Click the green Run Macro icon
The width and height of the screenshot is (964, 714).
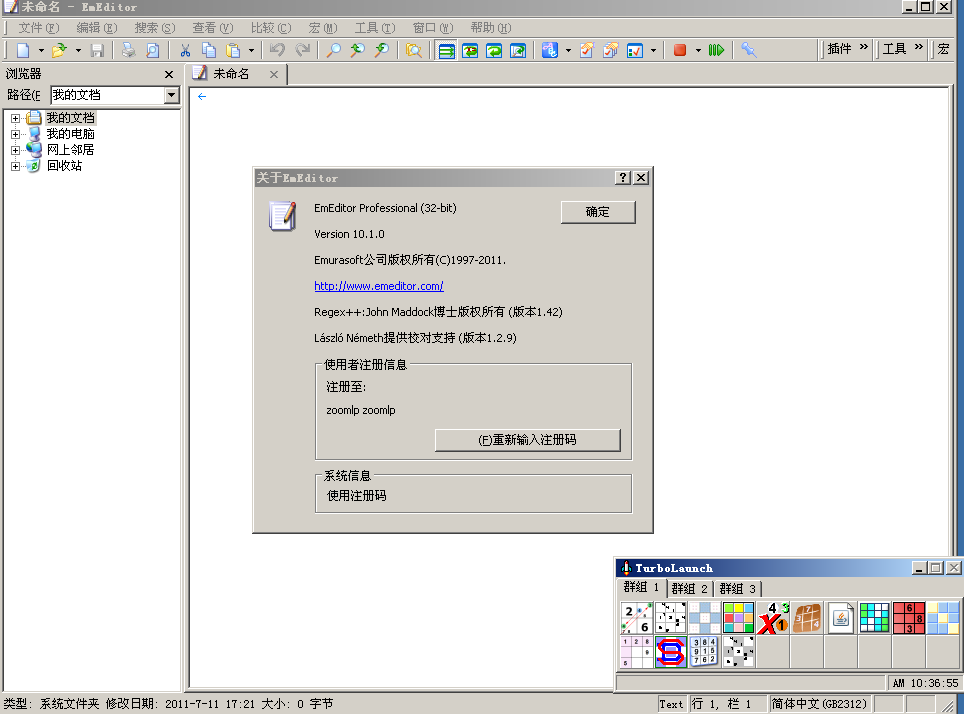pyautogui.click(x=716, y=50)
